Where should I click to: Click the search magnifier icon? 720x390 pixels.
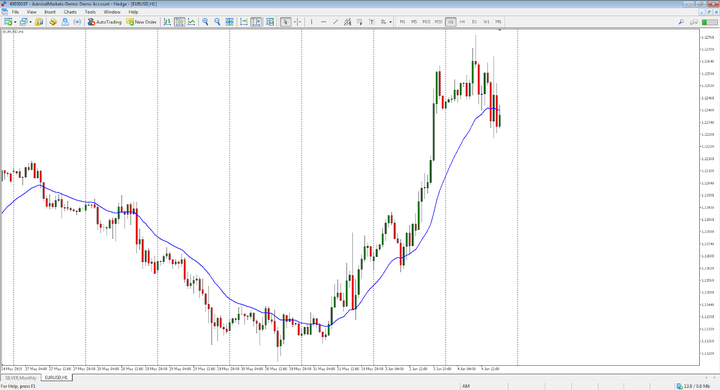(x=681, y=22)
